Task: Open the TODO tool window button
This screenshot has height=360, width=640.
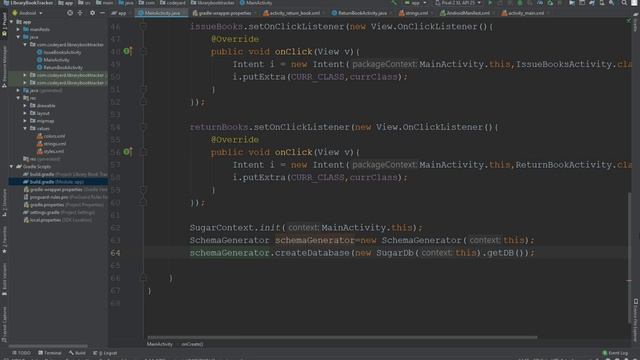Action: point(21,353)
